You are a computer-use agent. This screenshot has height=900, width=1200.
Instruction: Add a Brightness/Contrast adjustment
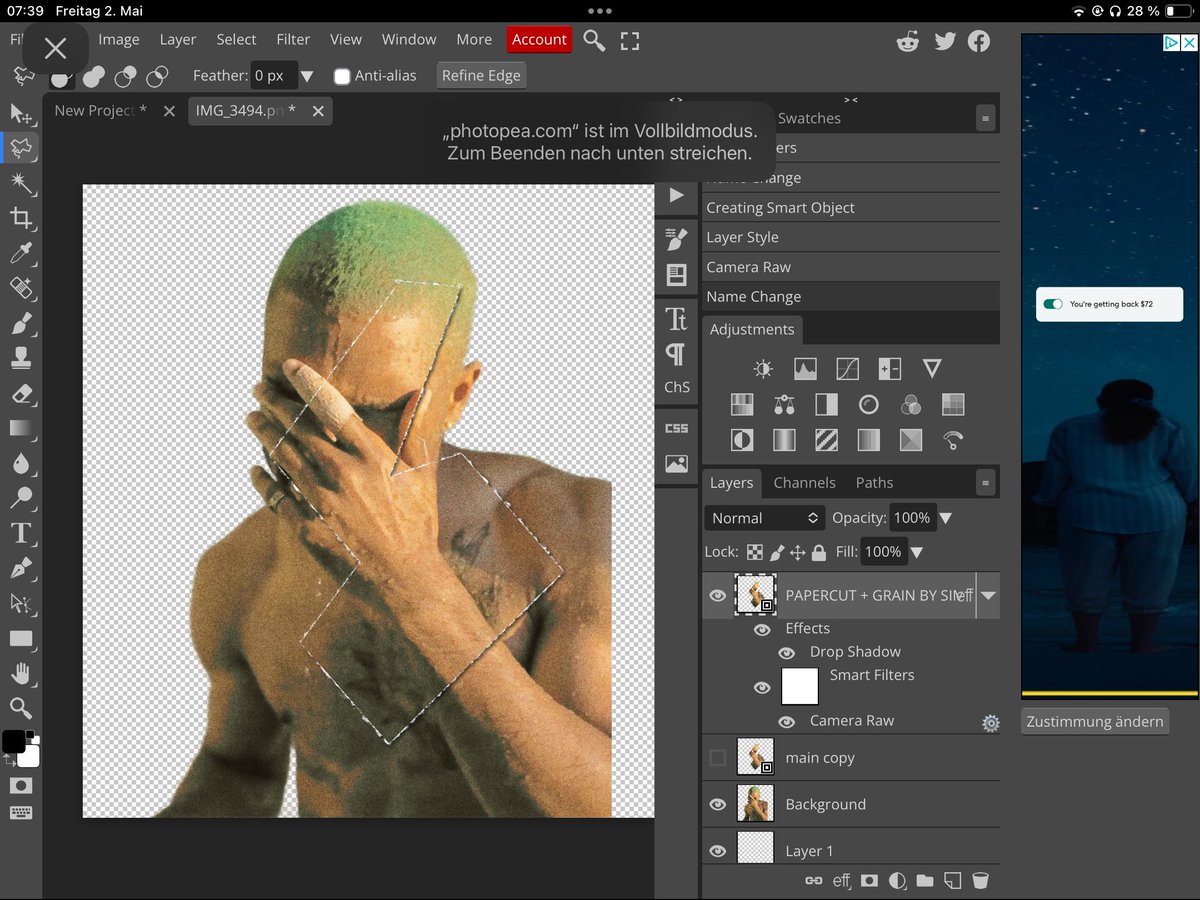763,369
